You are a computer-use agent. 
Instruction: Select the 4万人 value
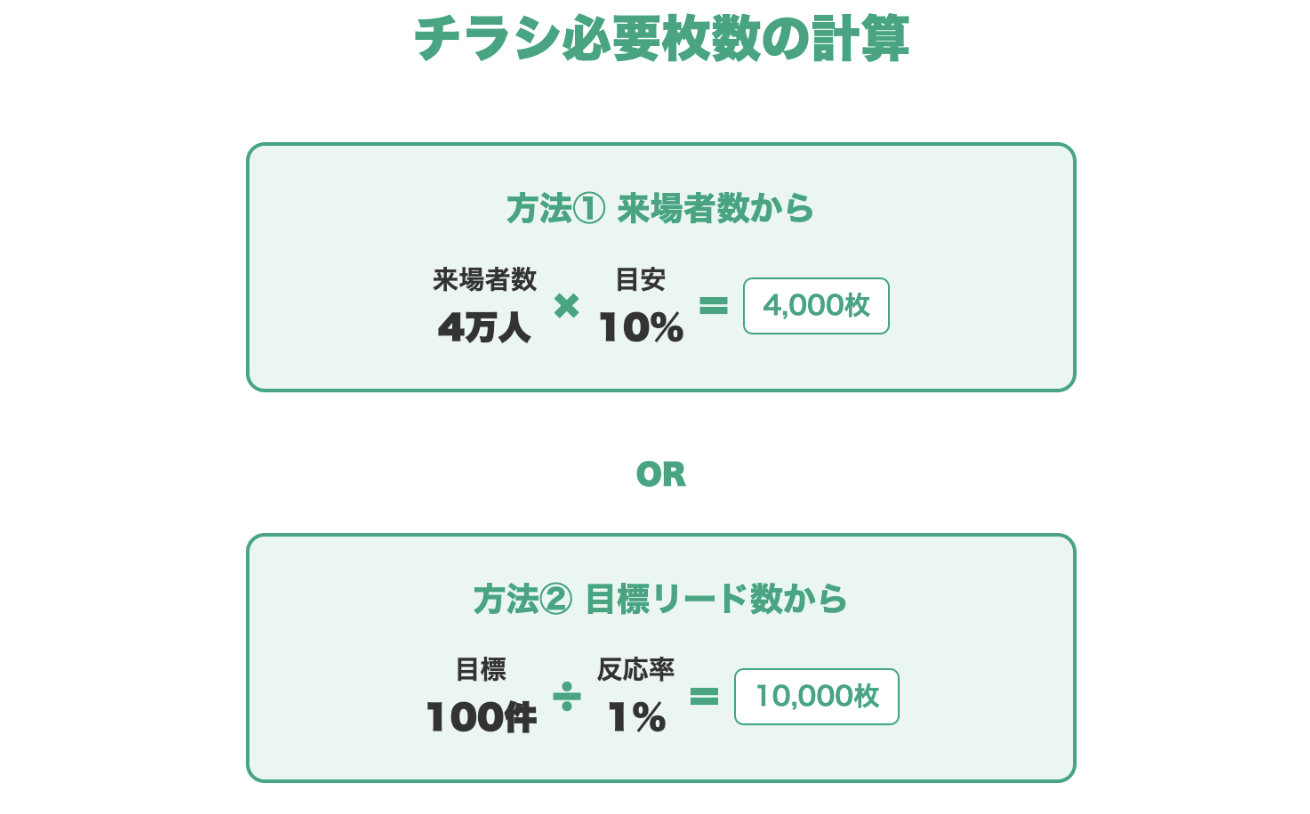(x=485, y=328)
